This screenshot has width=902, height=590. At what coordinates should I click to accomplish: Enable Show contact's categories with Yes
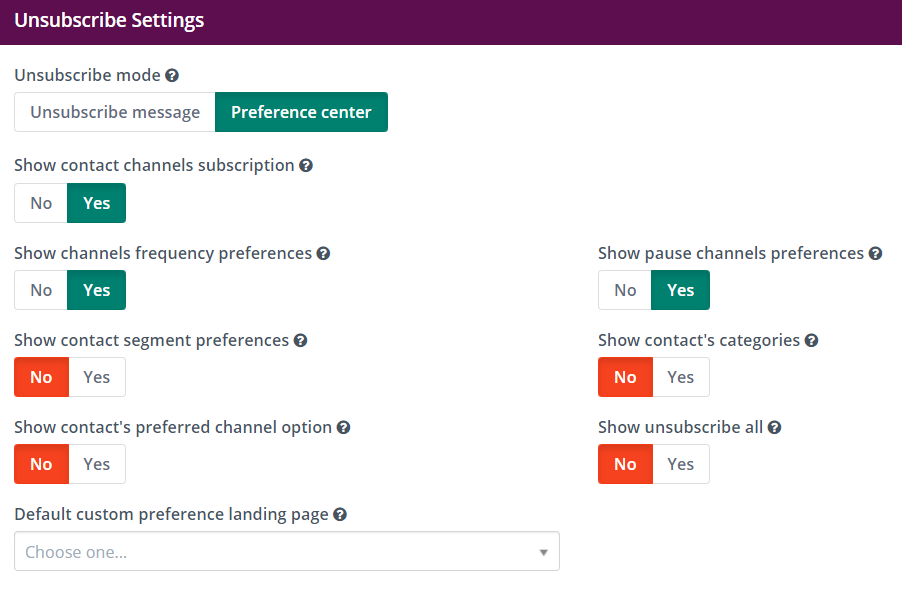pos(681,377)
